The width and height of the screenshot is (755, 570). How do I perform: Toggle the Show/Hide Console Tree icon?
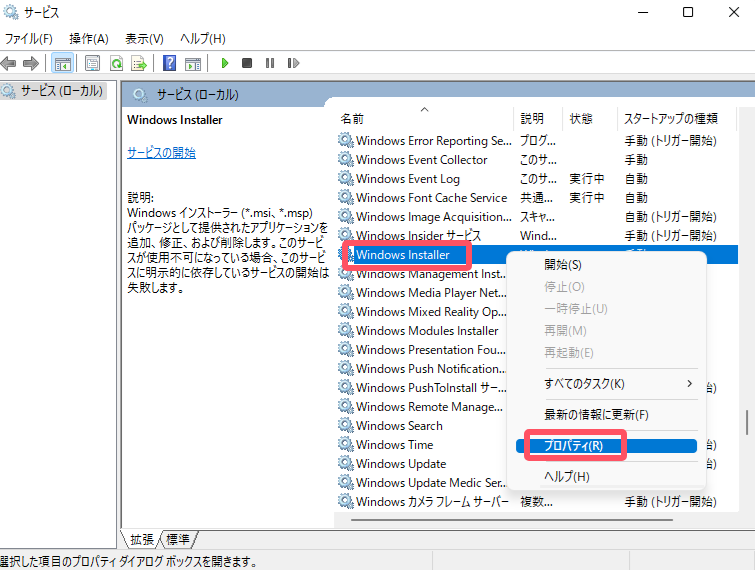[63, 63]
